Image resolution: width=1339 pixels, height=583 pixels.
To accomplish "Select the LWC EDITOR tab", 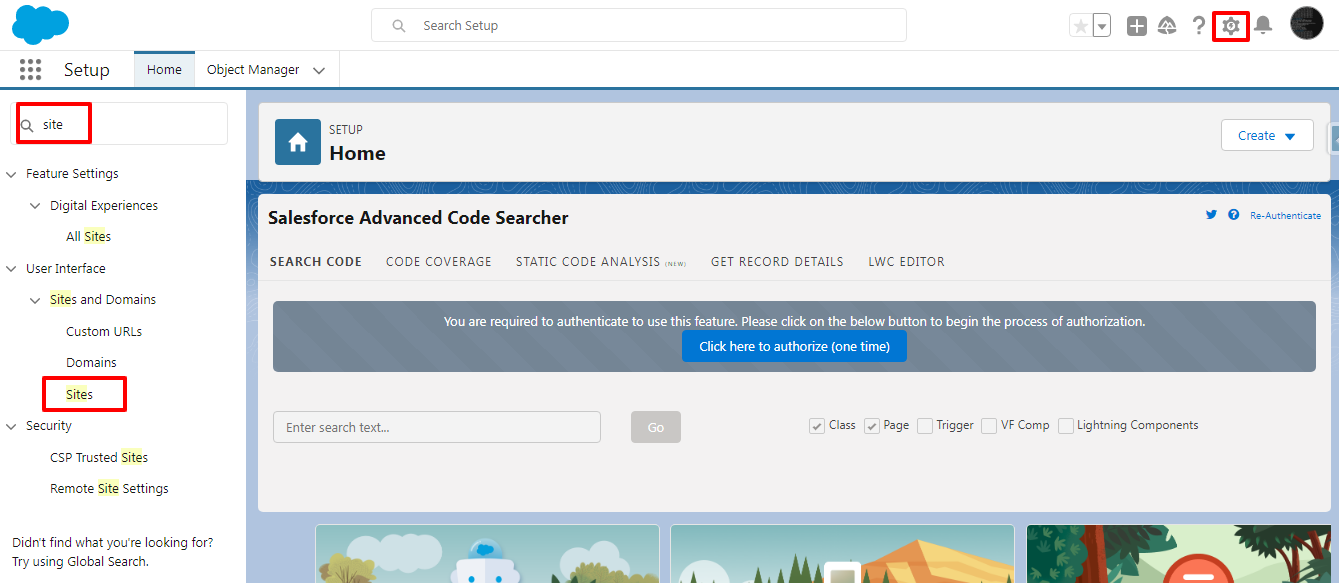I will [x=906, y=262].
